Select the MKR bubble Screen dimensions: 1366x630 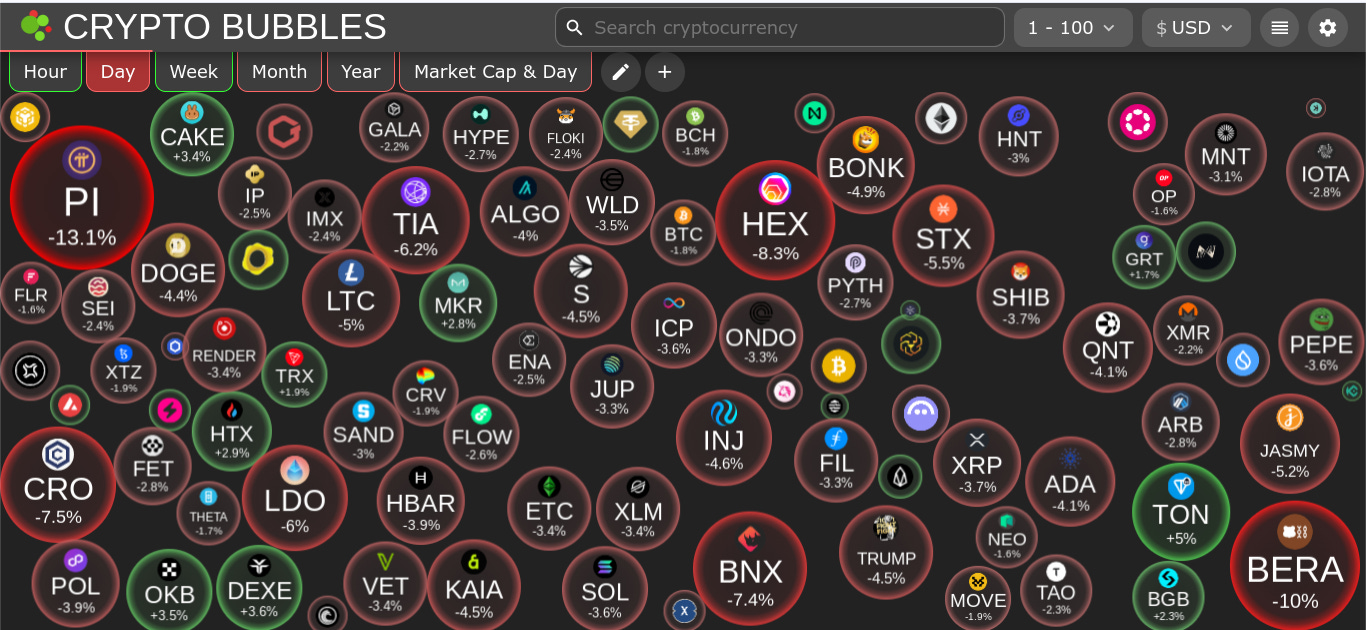point(458,303)
